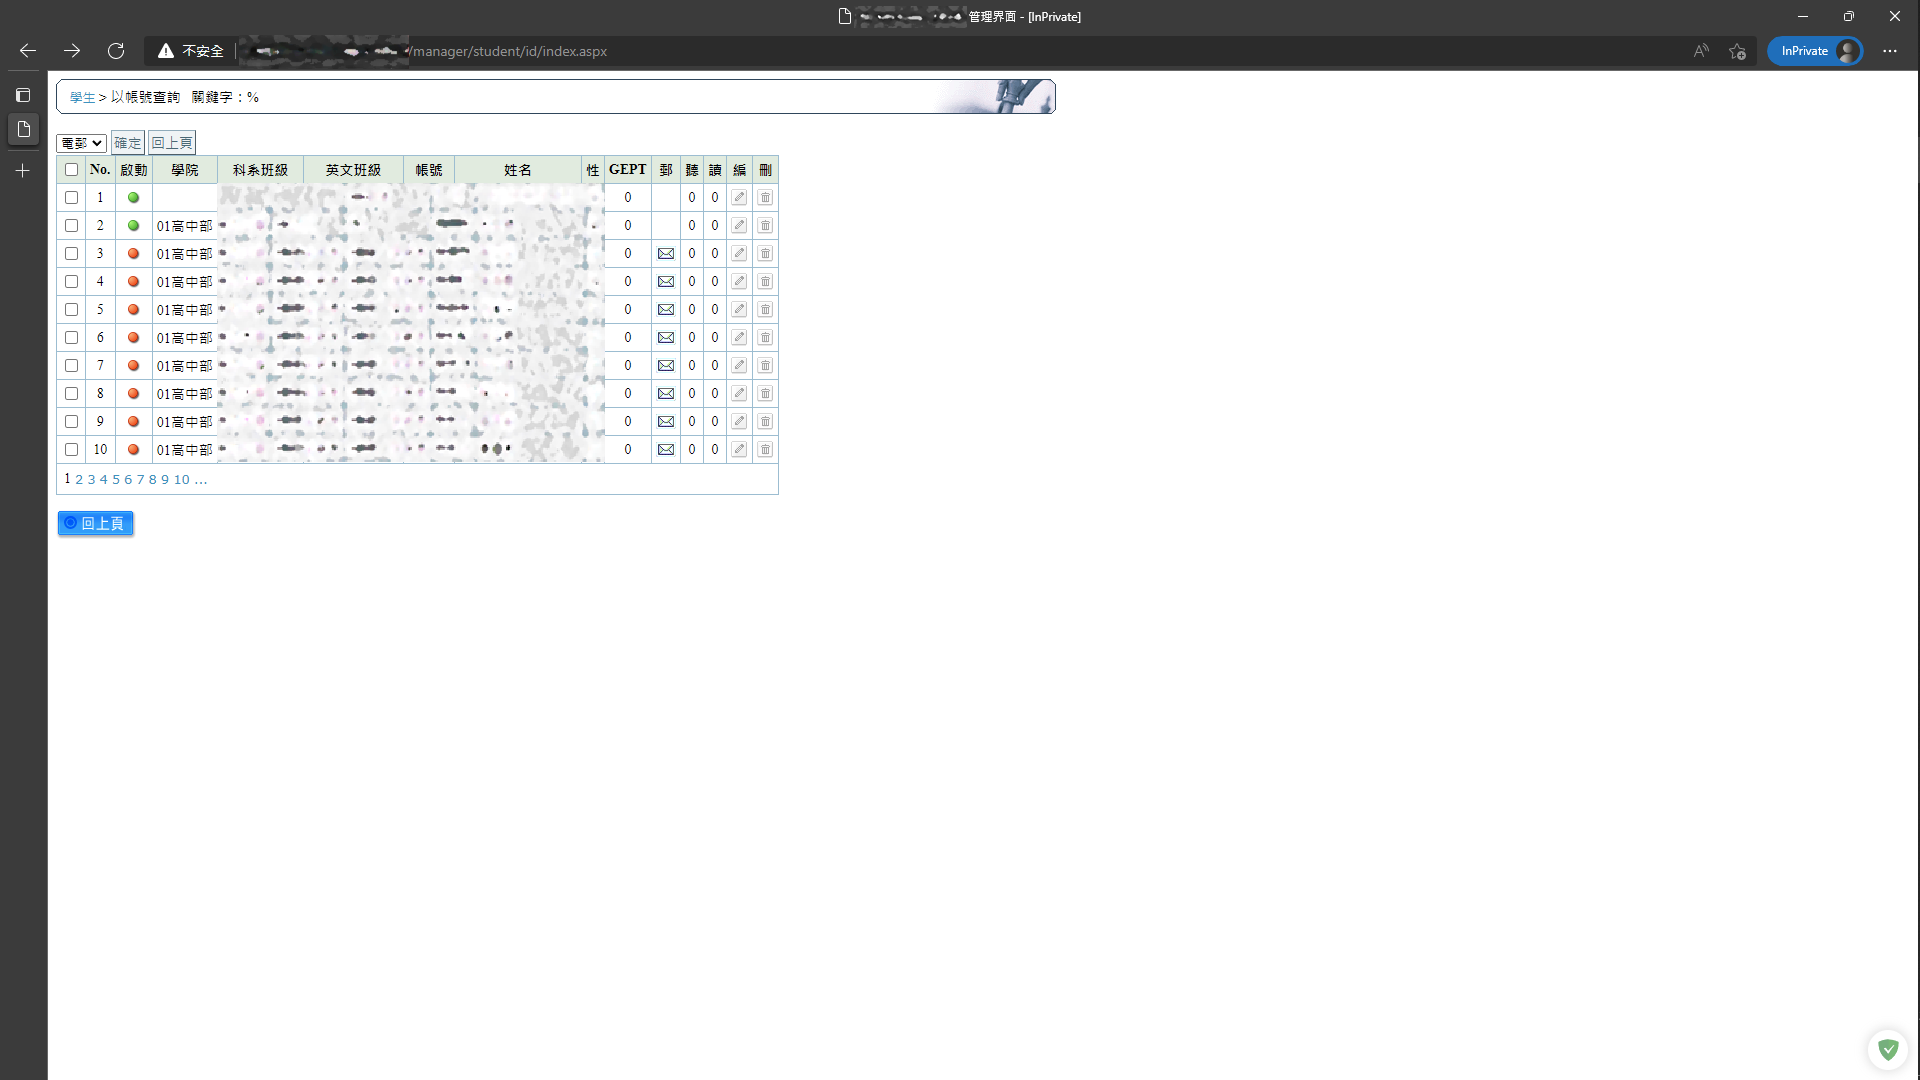Send mail to student in row 10
1920x1080 pixels.
[666, 450]
